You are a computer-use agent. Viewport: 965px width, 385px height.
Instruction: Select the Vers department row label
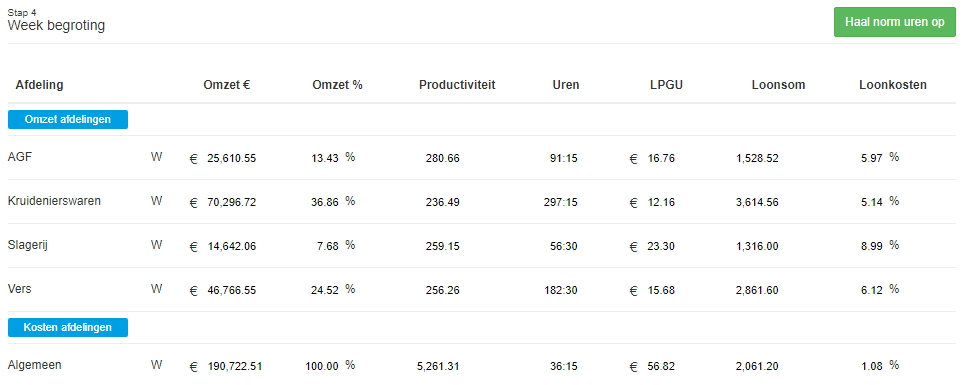(20, 288)
